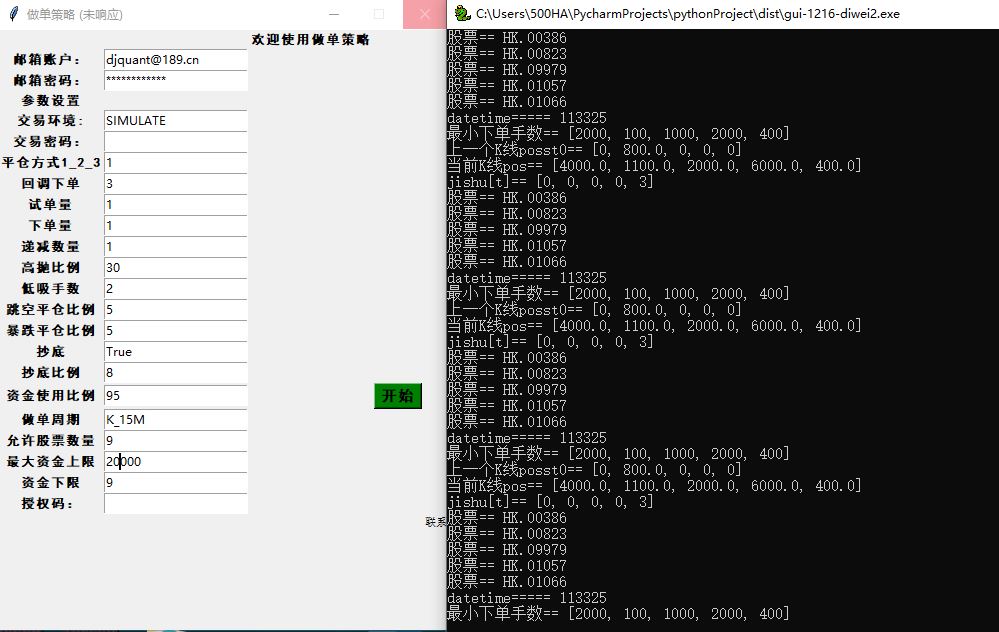Click the 最大资金上限 field
The height and width of the screenshot is (632, 999).
[175, 462]
